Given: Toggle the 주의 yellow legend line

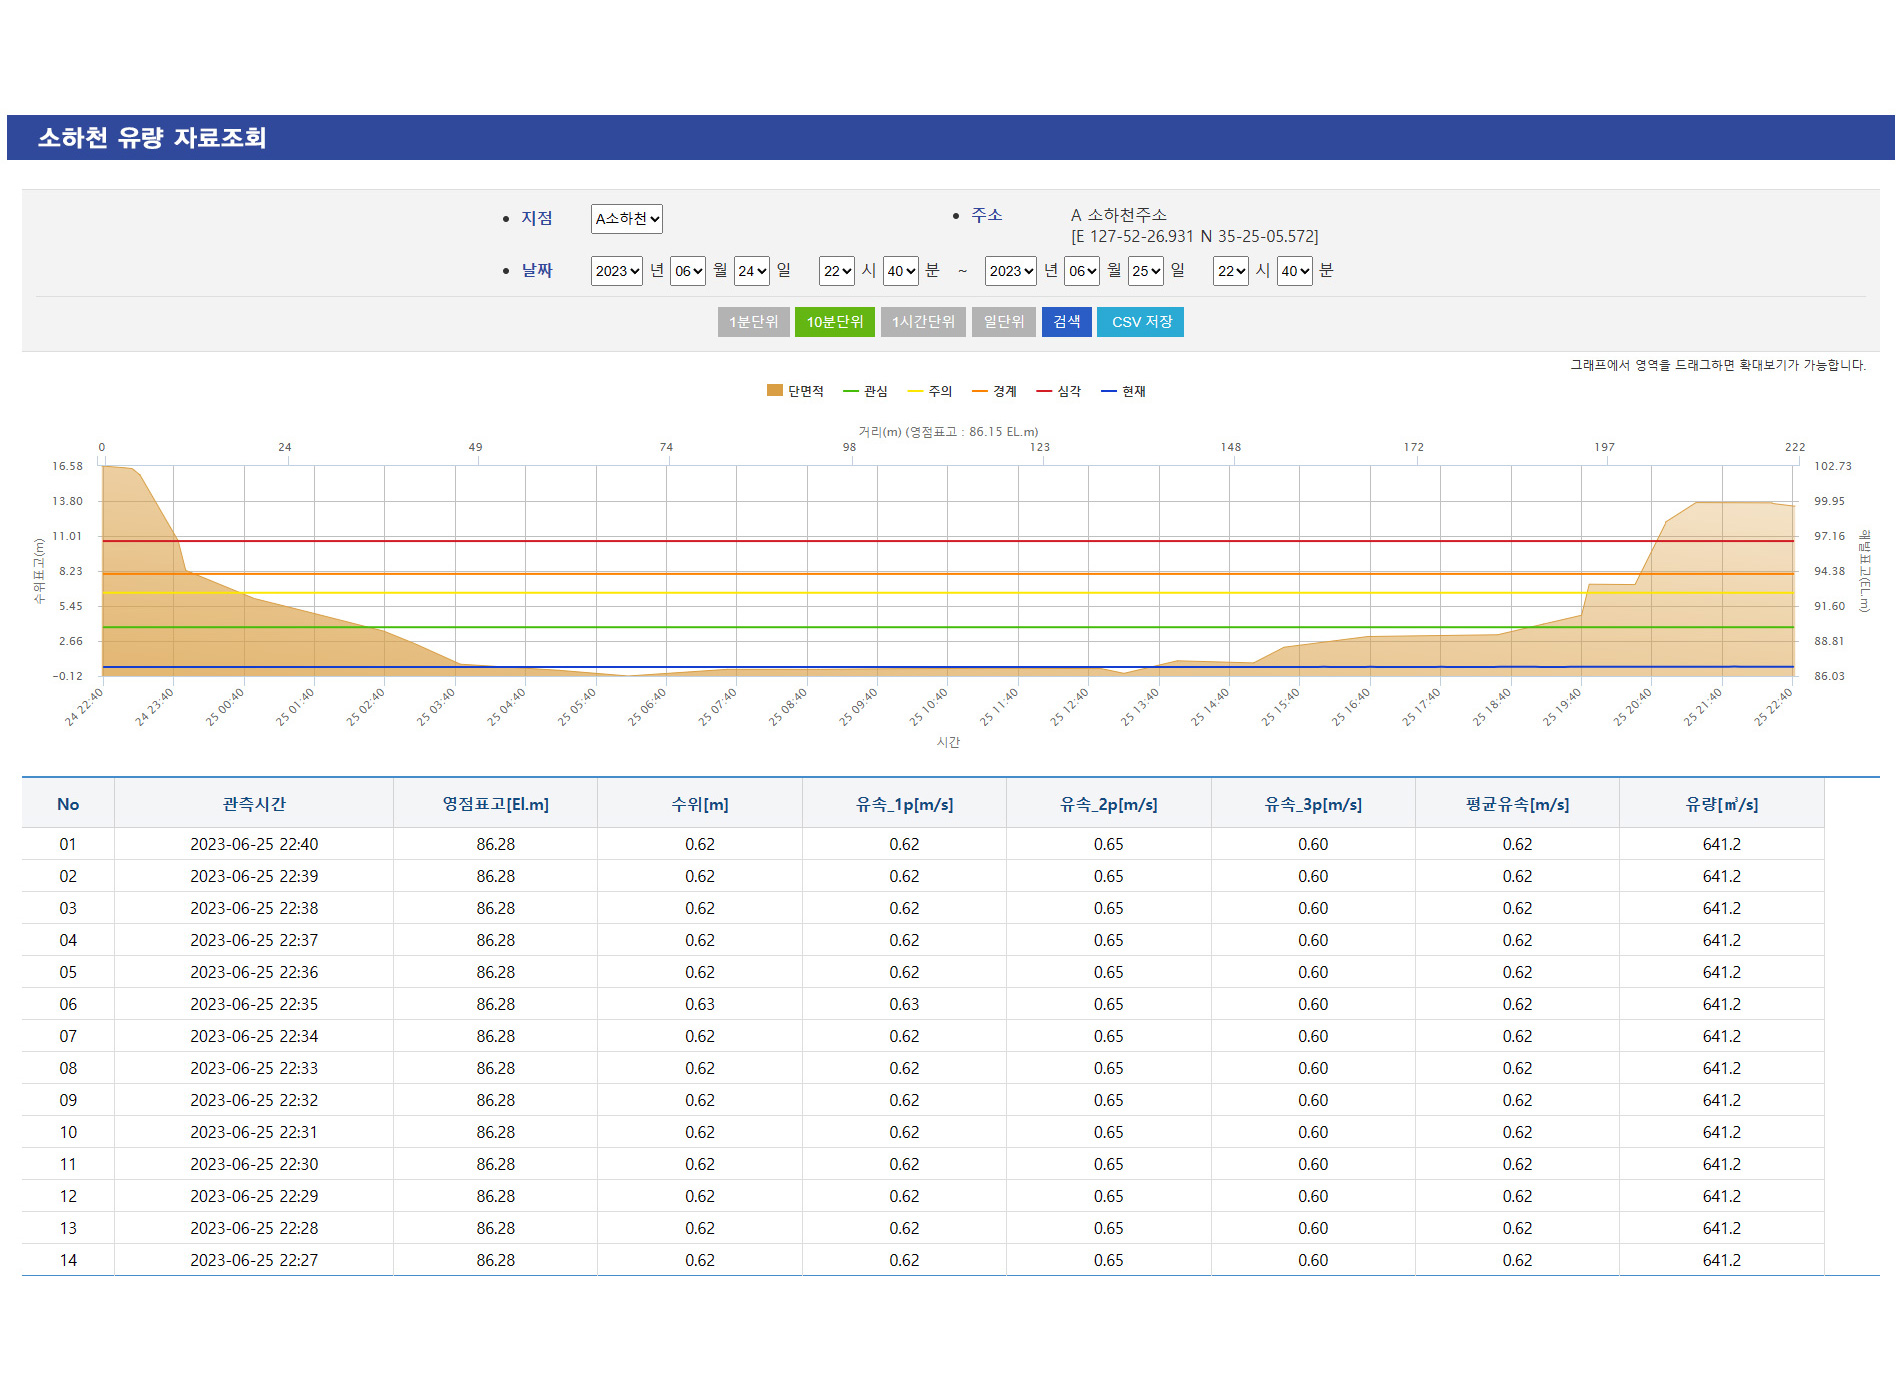Looking at the screenshot, I should pos(930,391).
